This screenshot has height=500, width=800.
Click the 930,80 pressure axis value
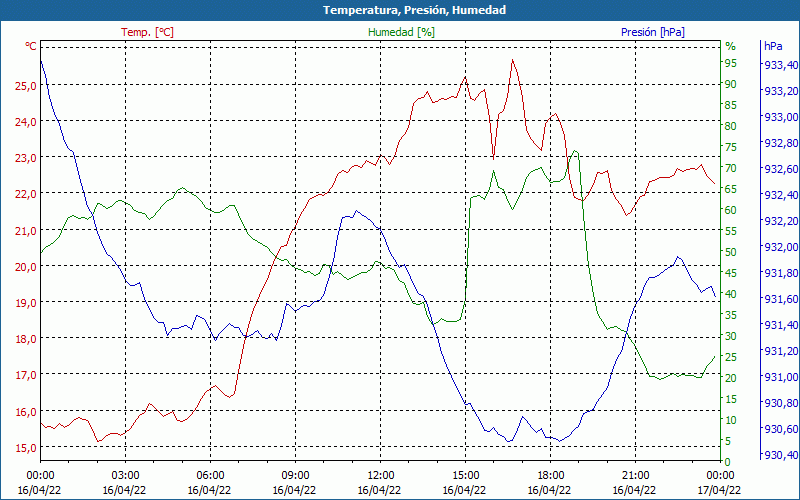pos(781,403)
